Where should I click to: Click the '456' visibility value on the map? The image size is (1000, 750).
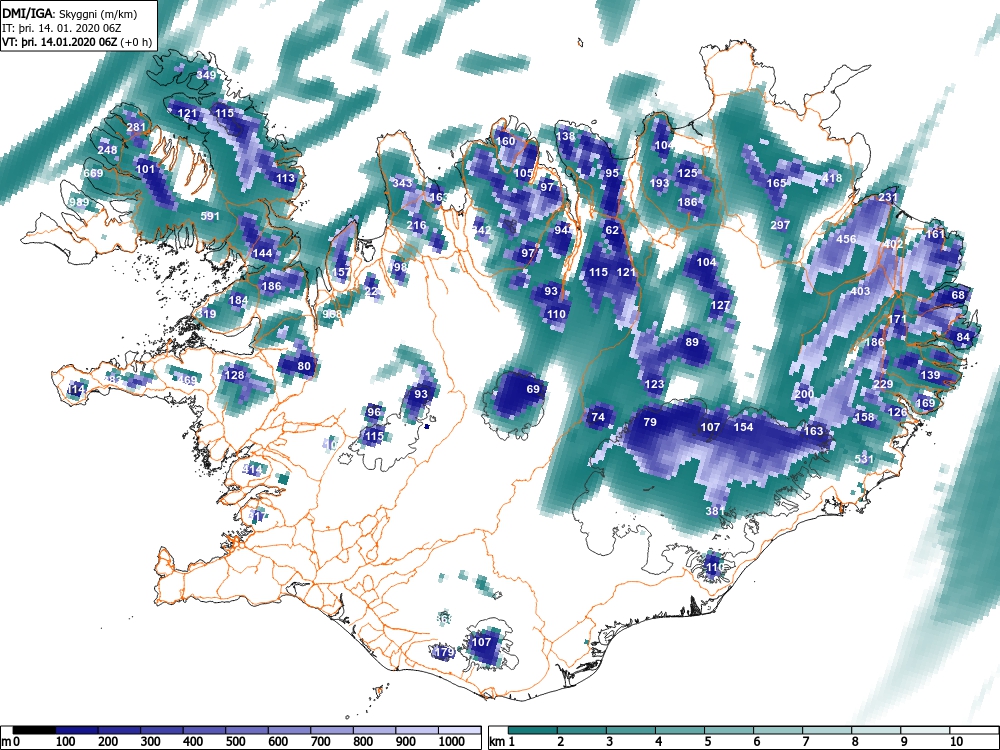[x=846, y=239]
